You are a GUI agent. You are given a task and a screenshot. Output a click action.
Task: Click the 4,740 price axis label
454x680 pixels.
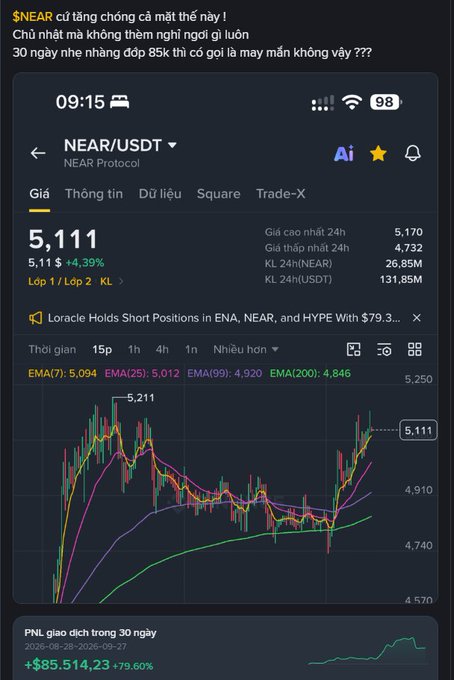coord(418,546)
